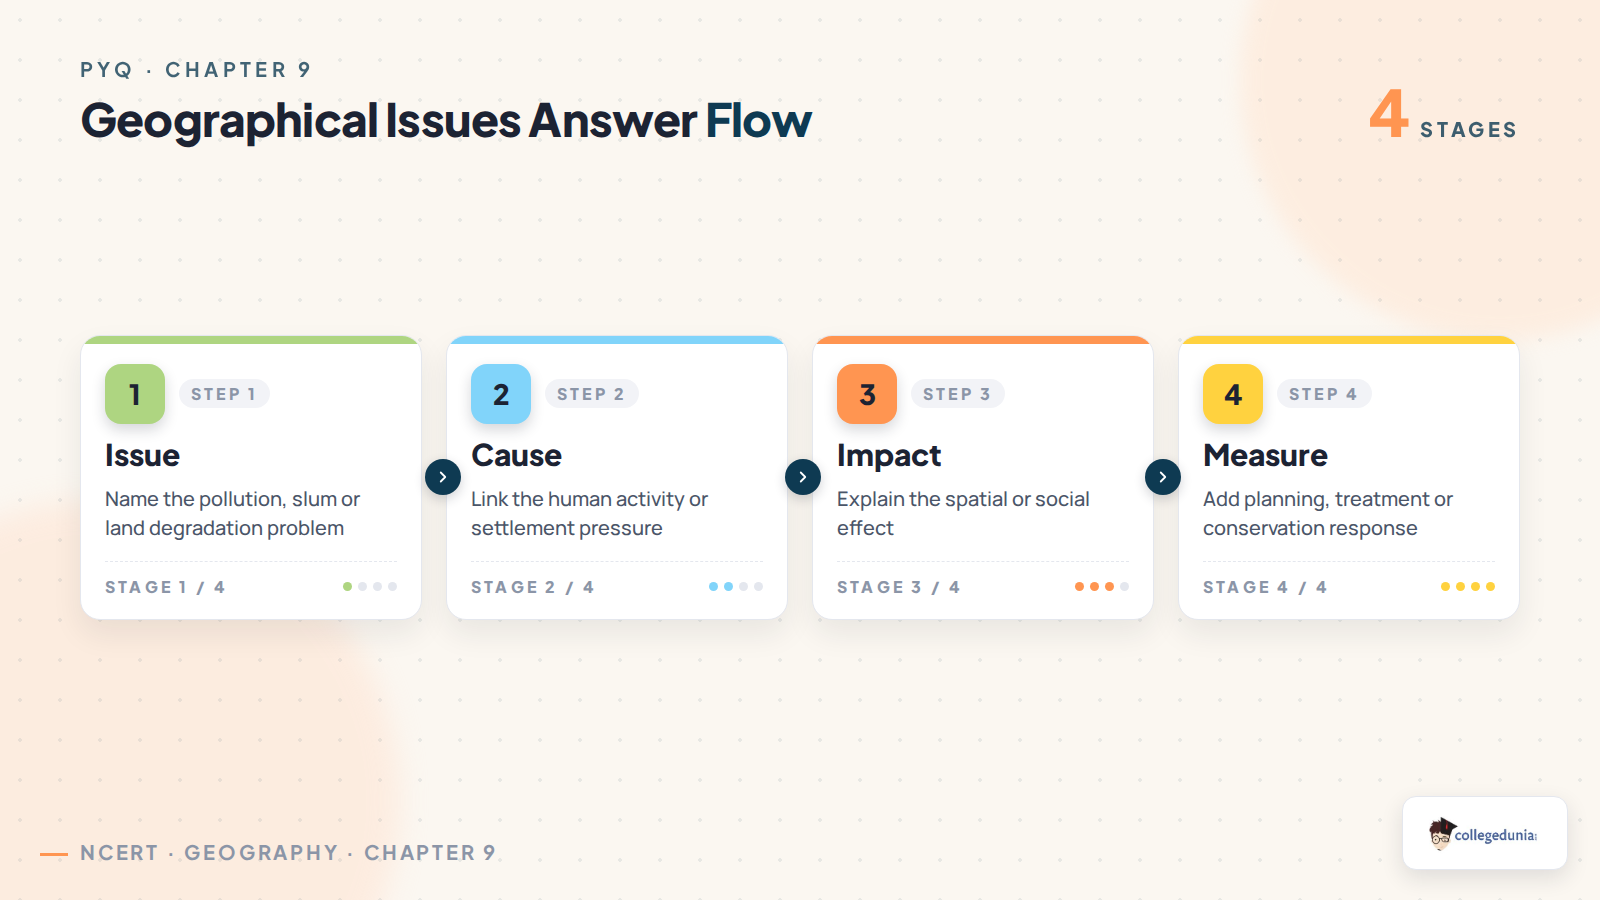Click the arrow between Cause and Impact

pyautogui.click(x=803, y=477)
